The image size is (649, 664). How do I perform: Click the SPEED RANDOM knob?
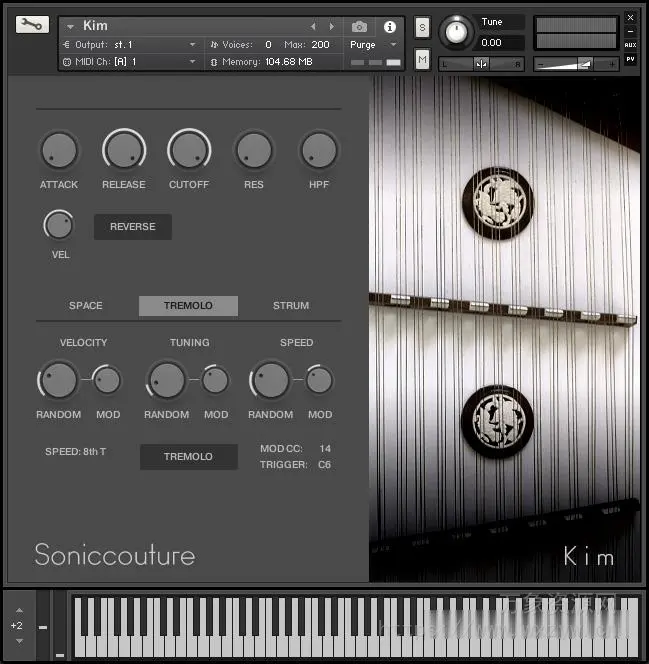[271, 380]
